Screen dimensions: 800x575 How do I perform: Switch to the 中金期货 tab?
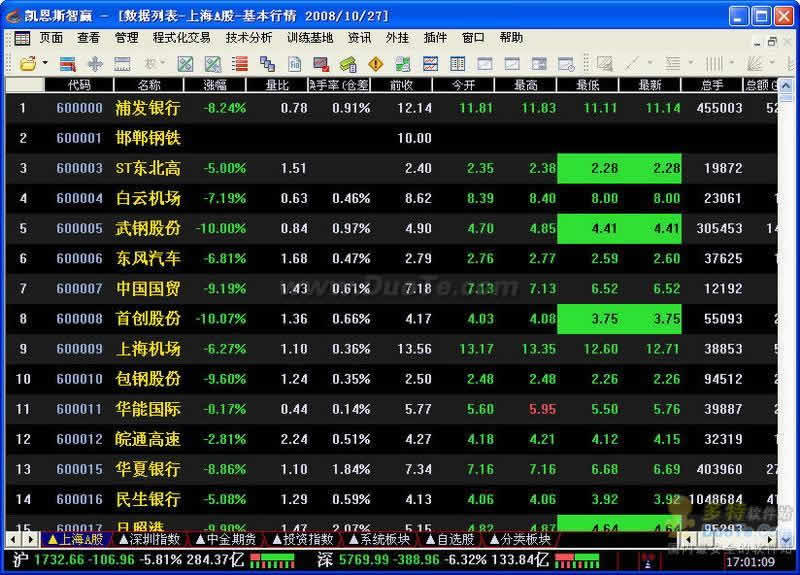[226, 539]
